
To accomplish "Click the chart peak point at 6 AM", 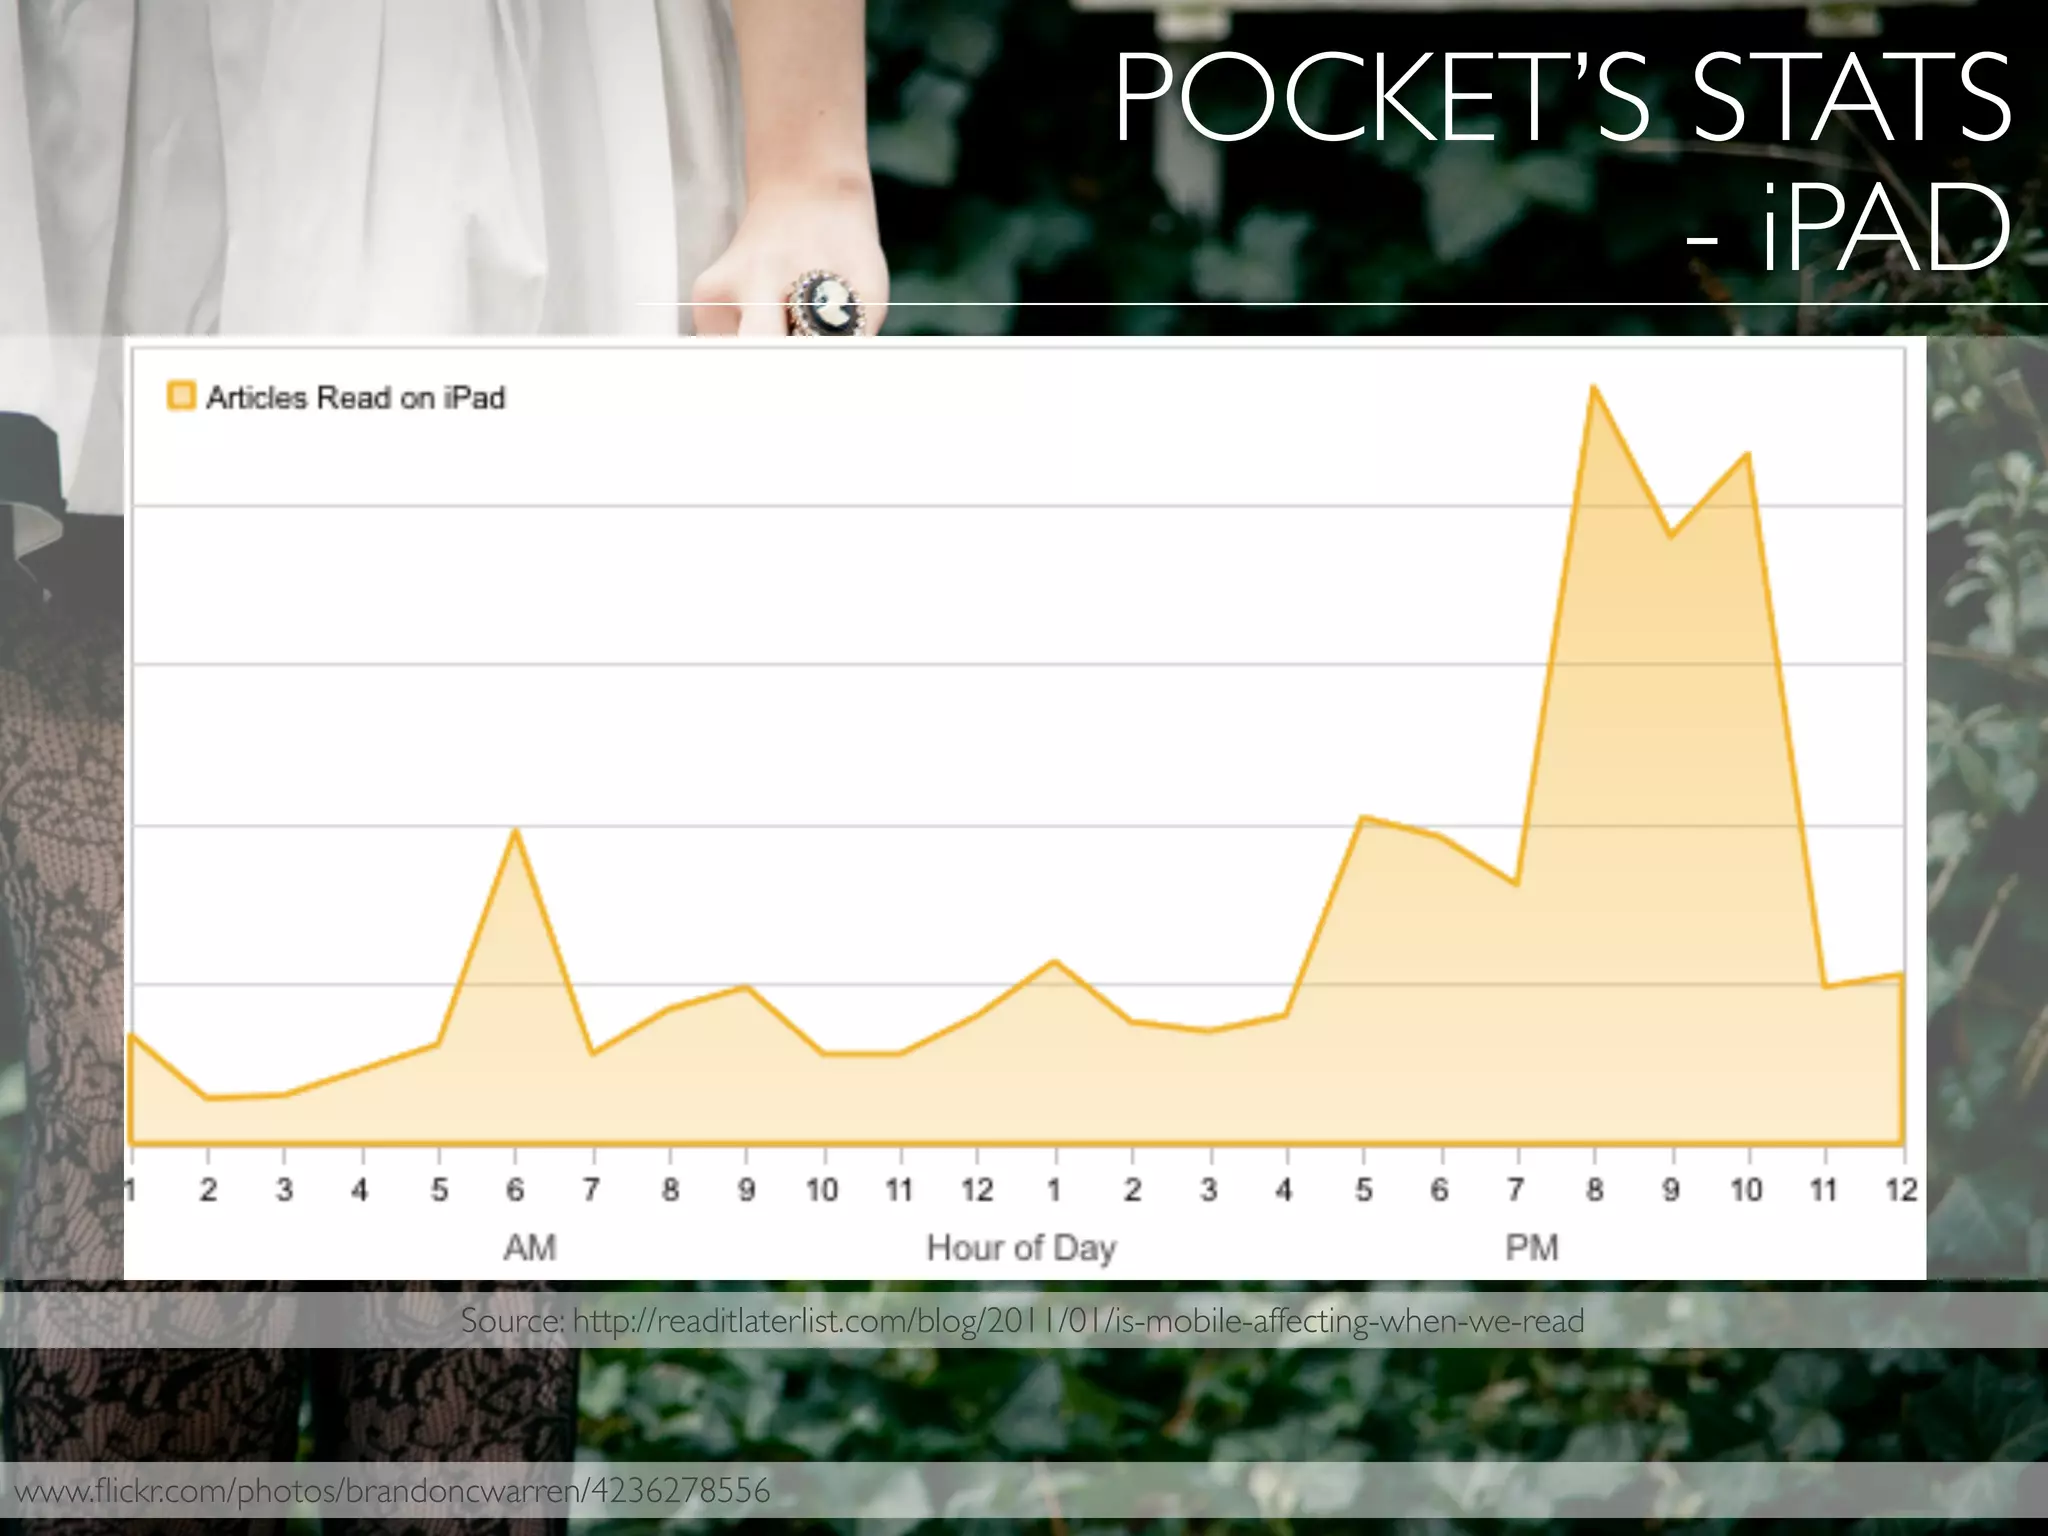I will [x=515, y=830].
